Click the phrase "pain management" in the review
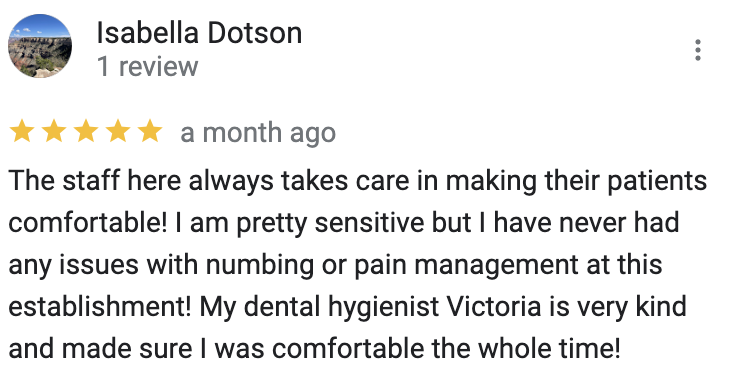 pos(466,266)
